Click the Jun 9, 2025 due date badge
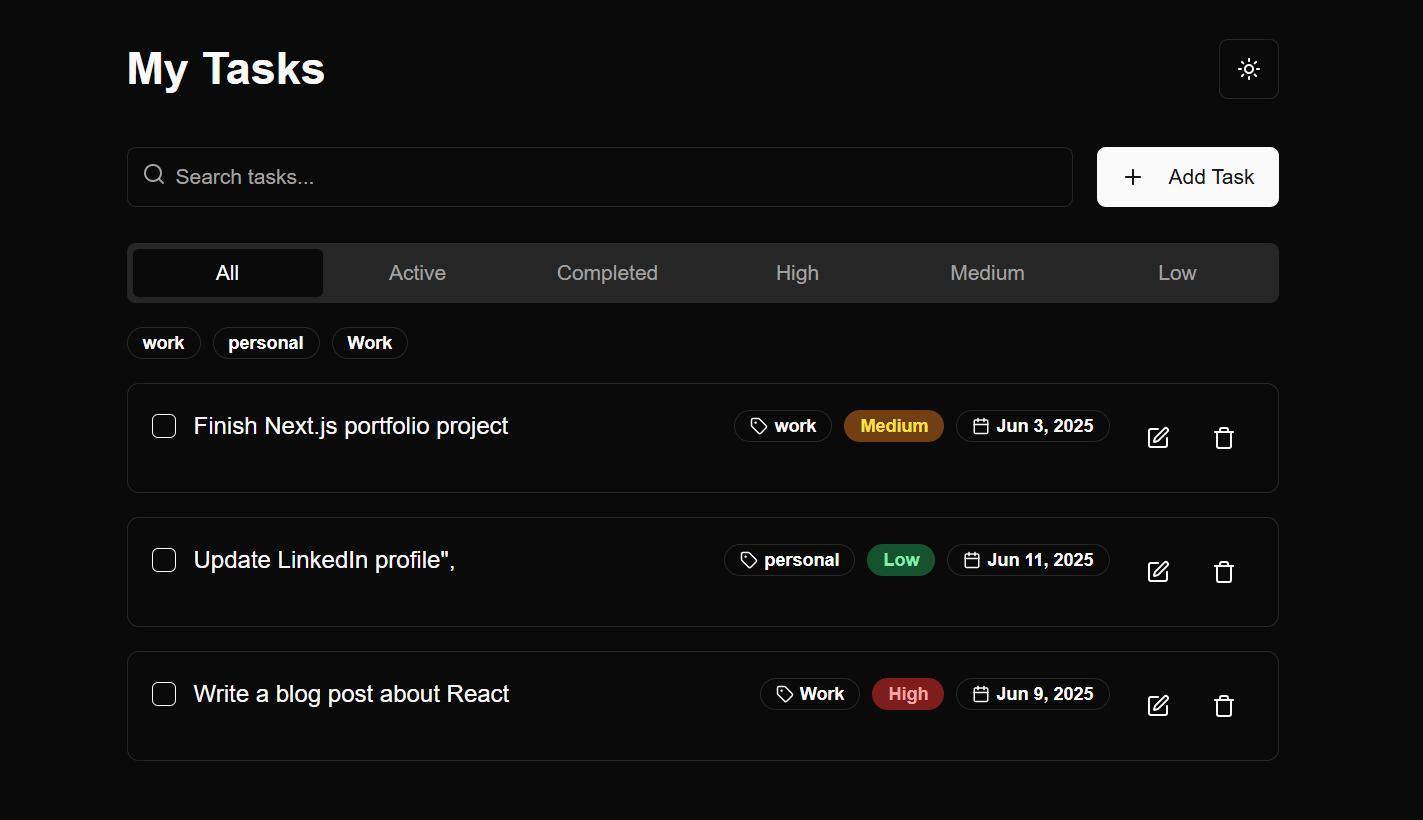This screenshot has height=820, width=1423. pyautogui.click(x=1033, y=694)
